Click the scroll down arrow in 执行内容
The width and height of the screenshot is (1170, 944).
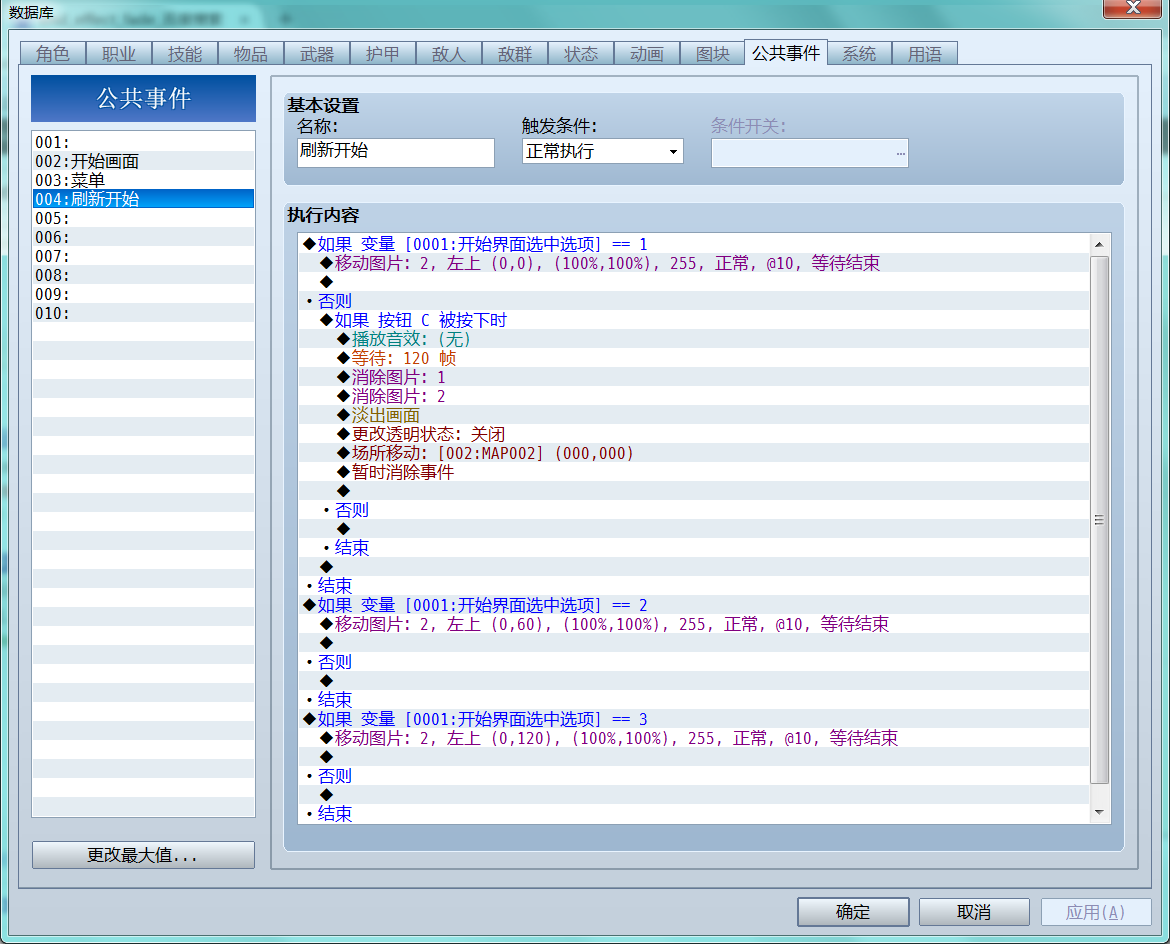[1099, 812]
